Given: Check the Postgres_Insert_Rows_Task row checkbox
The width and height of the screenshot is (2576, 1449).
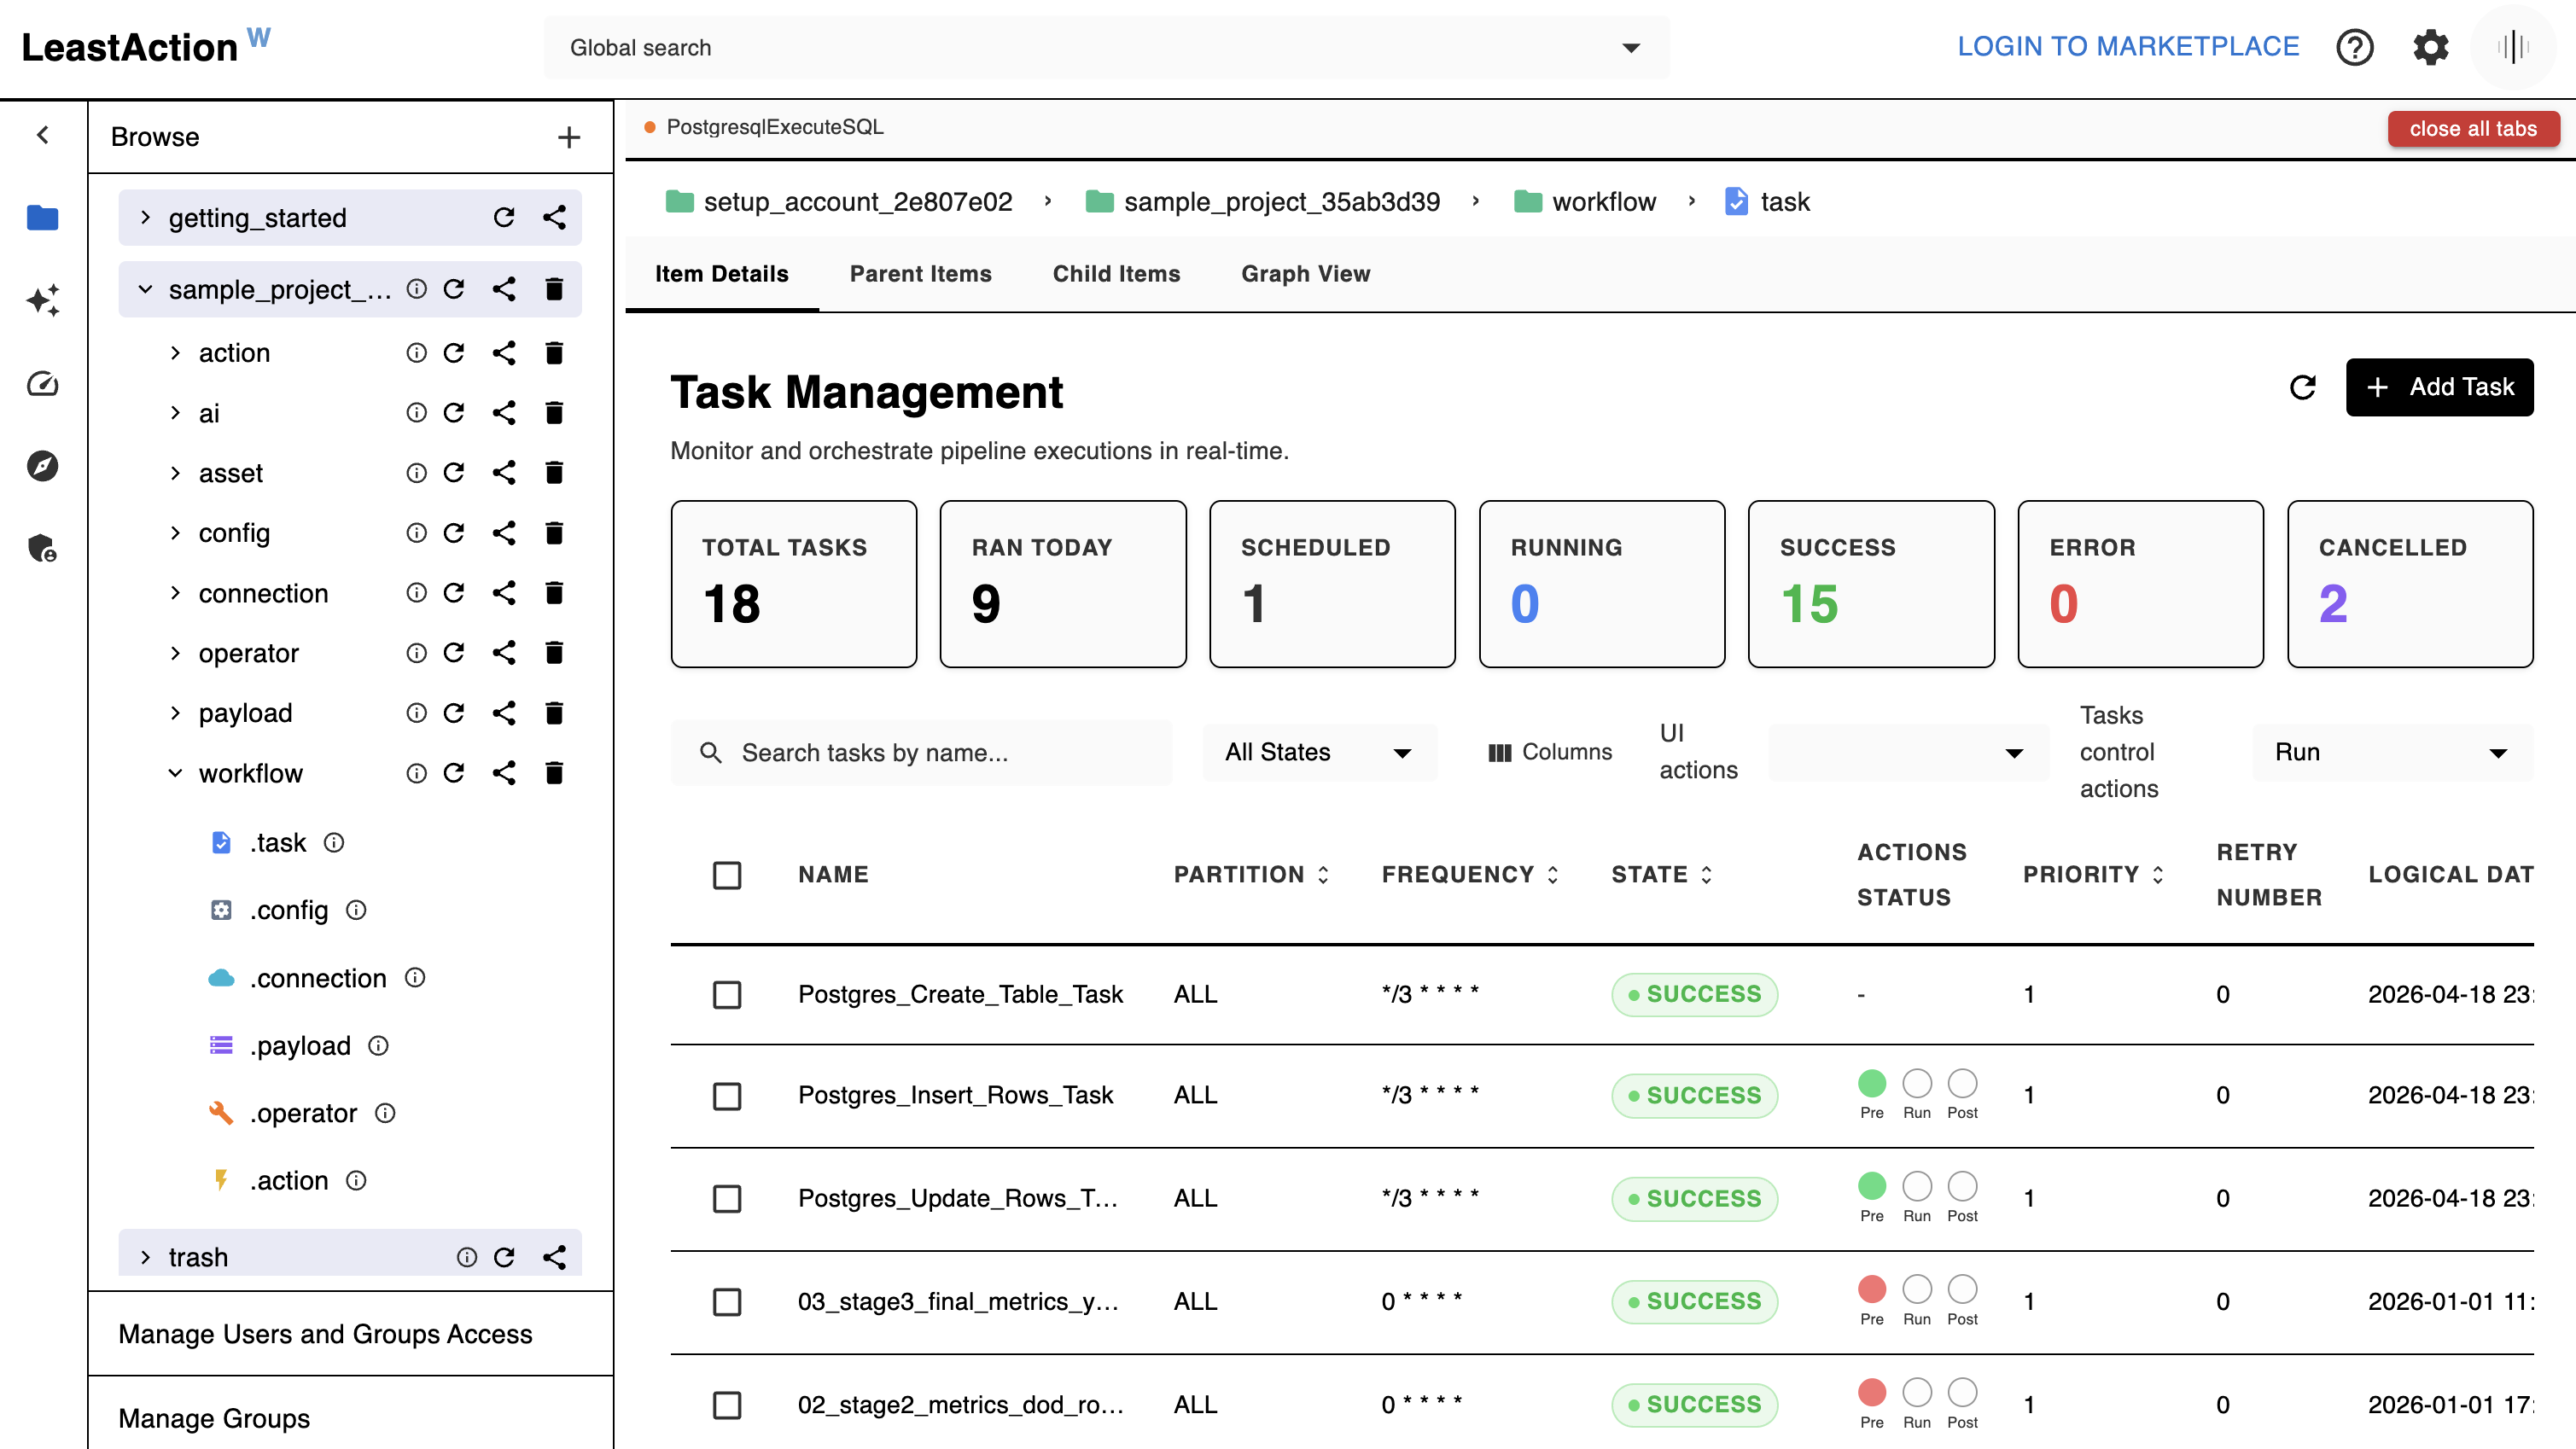Looking at the screenshot, I should click(x=727, y=1095).
